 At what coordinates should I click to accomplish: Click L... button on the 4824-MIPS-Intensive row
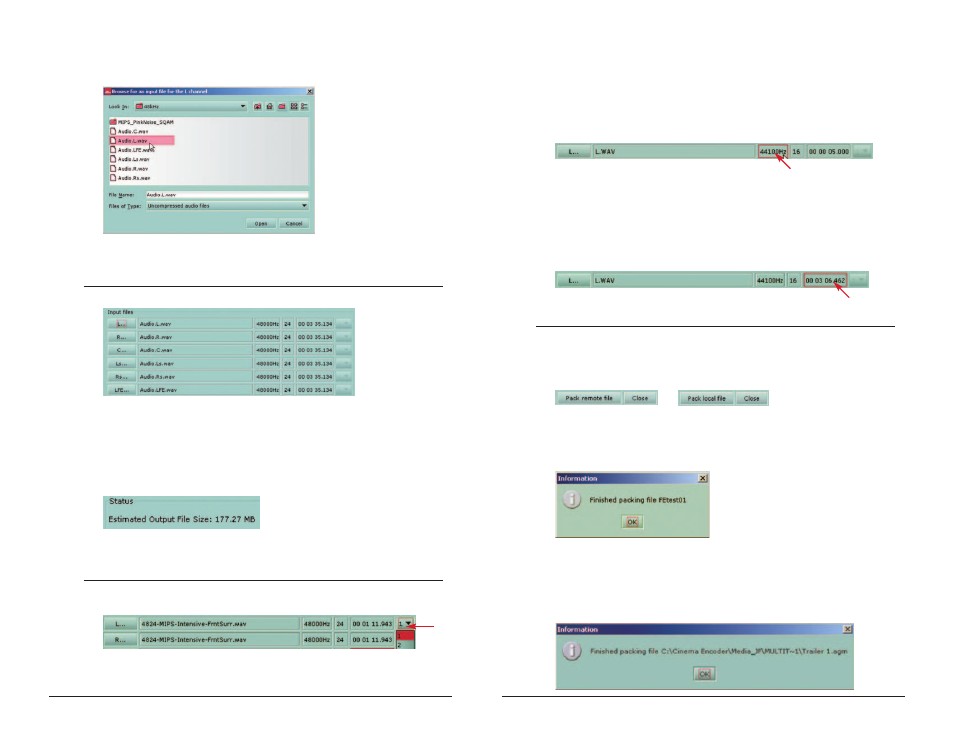point(120,624)
